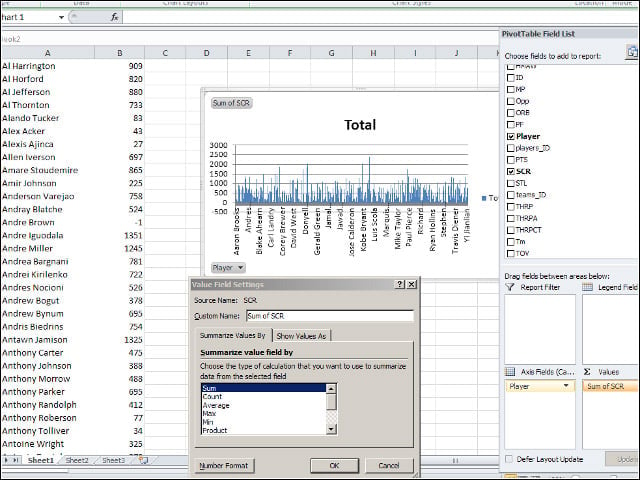Select Product in calculation list

[x=264, y=430]
